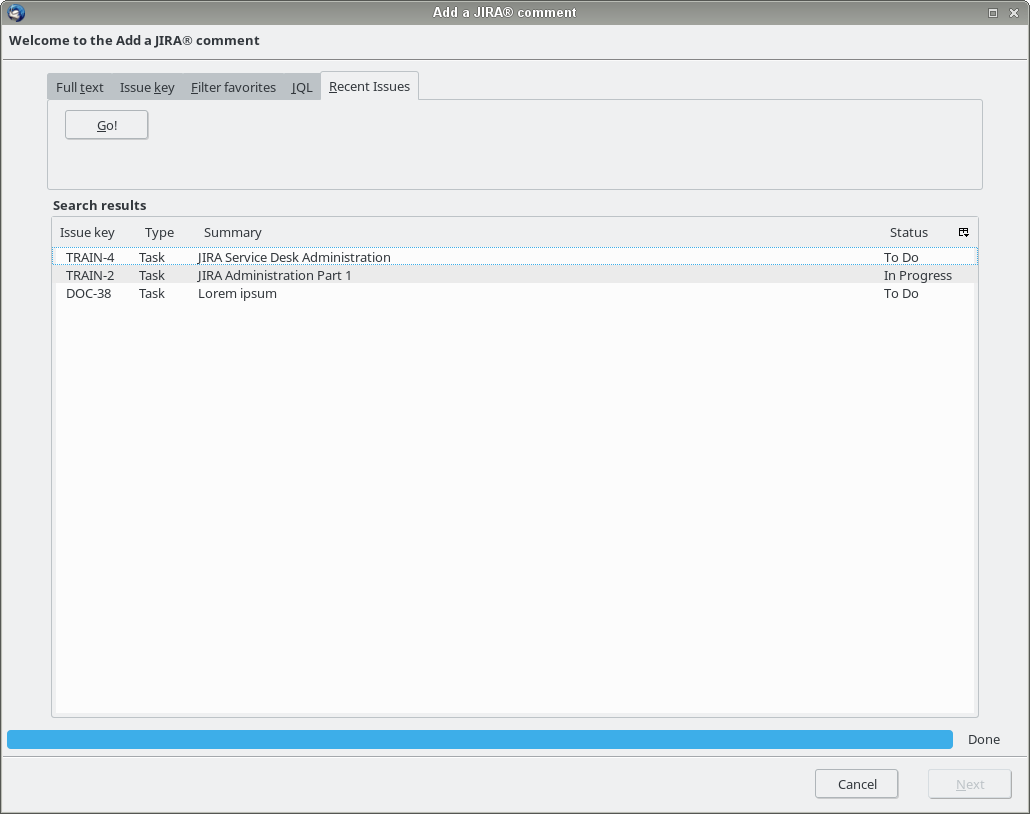Click the Task type cell for DOC-38
The height and width of the screenshot is (814, 1030).
[x=152, y=294]
